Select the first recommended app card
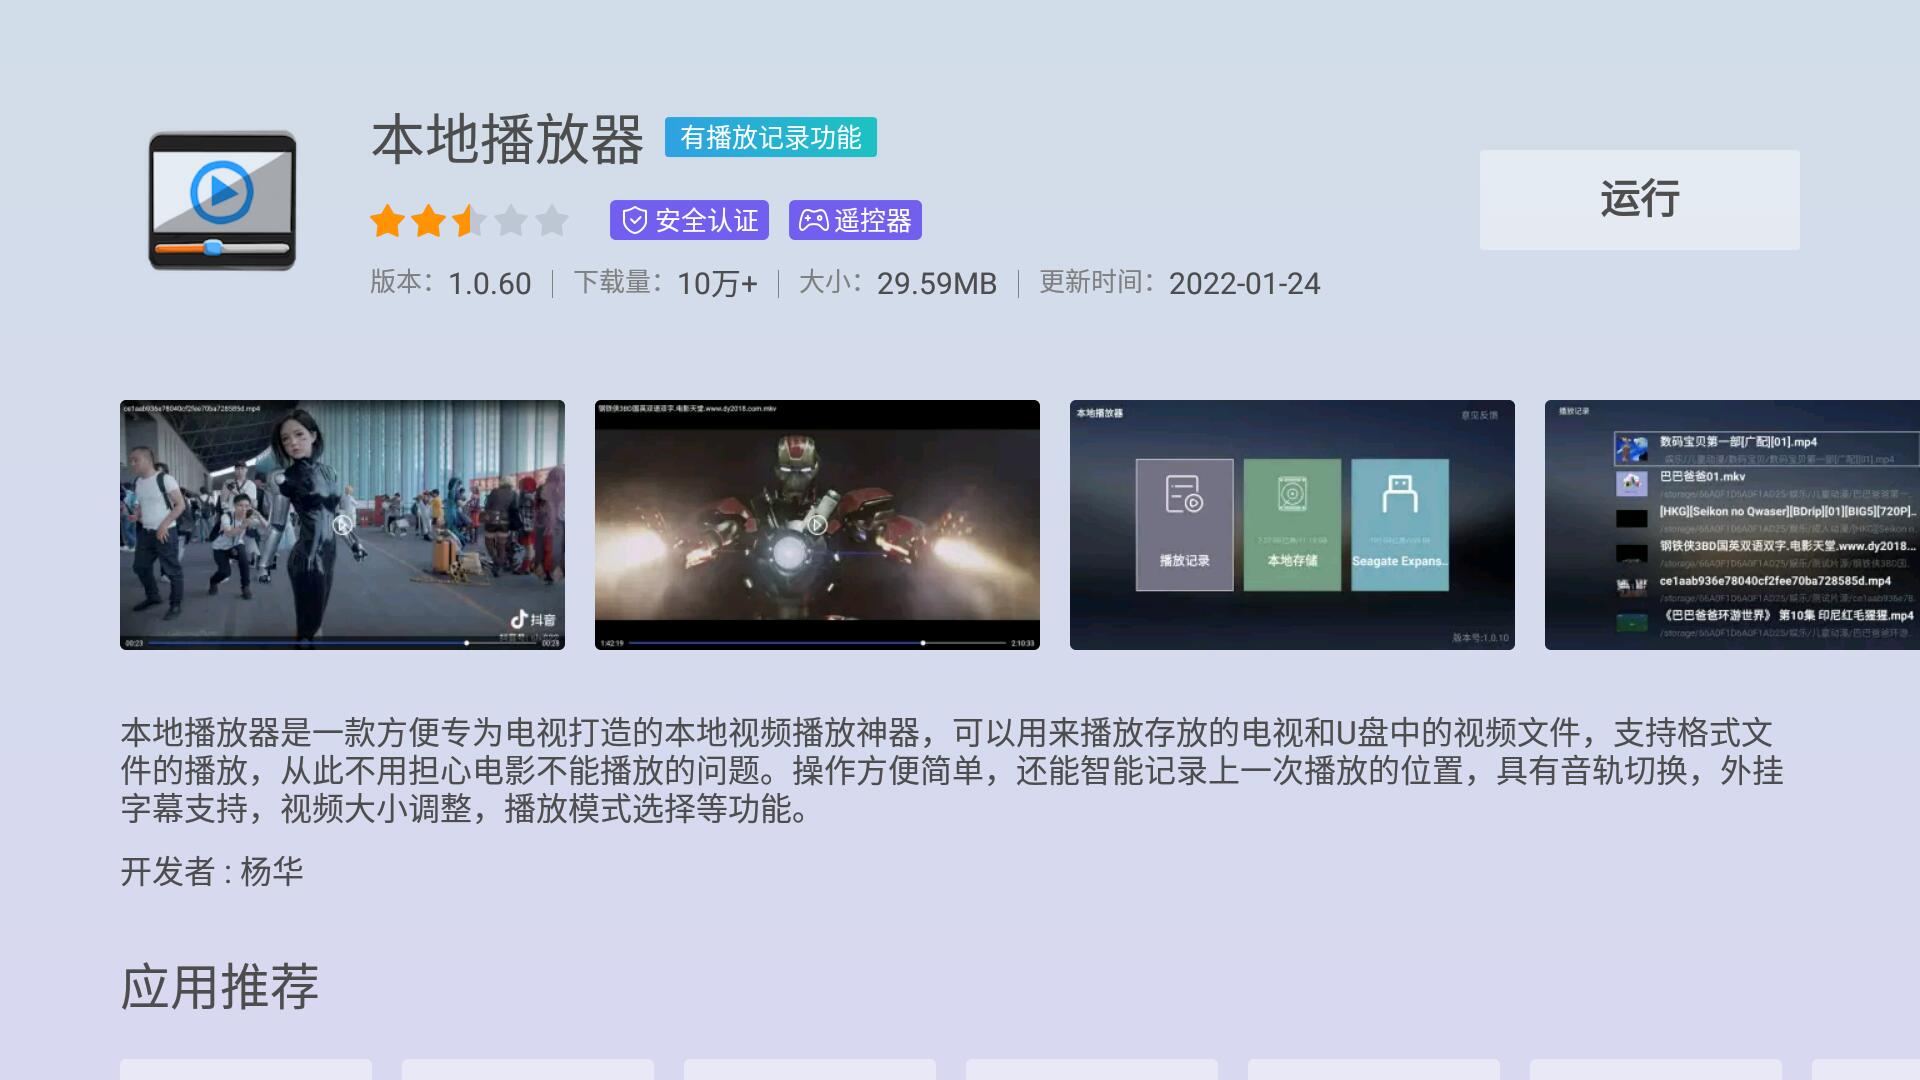1920x1080 pixels. 246,1069
